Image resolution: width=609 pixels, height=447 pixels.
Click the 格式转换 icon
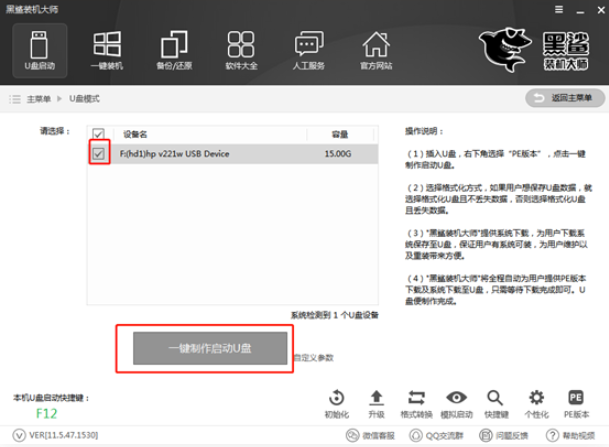(416, 404)
